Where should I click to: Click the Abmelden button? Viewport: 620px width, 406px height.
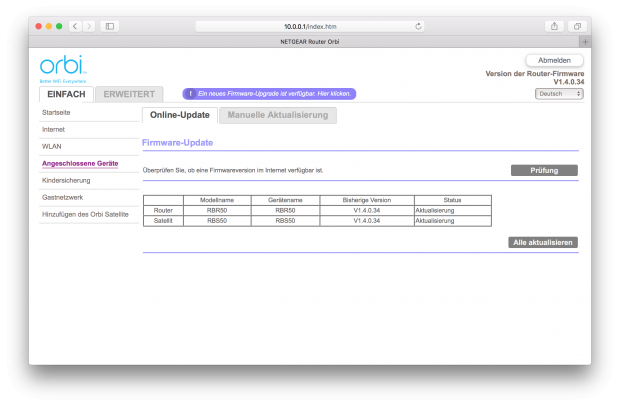(554, 60)
